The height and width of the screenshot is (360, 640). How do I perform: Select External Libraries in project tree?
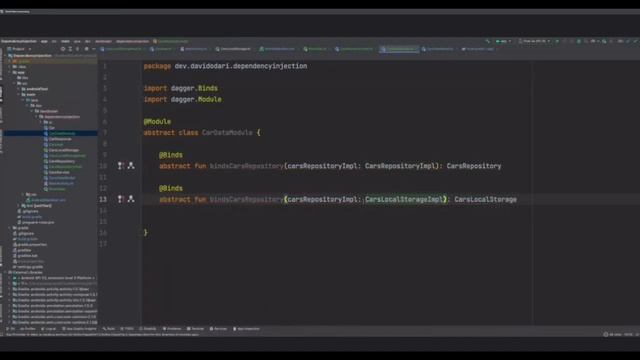point(25,272)
